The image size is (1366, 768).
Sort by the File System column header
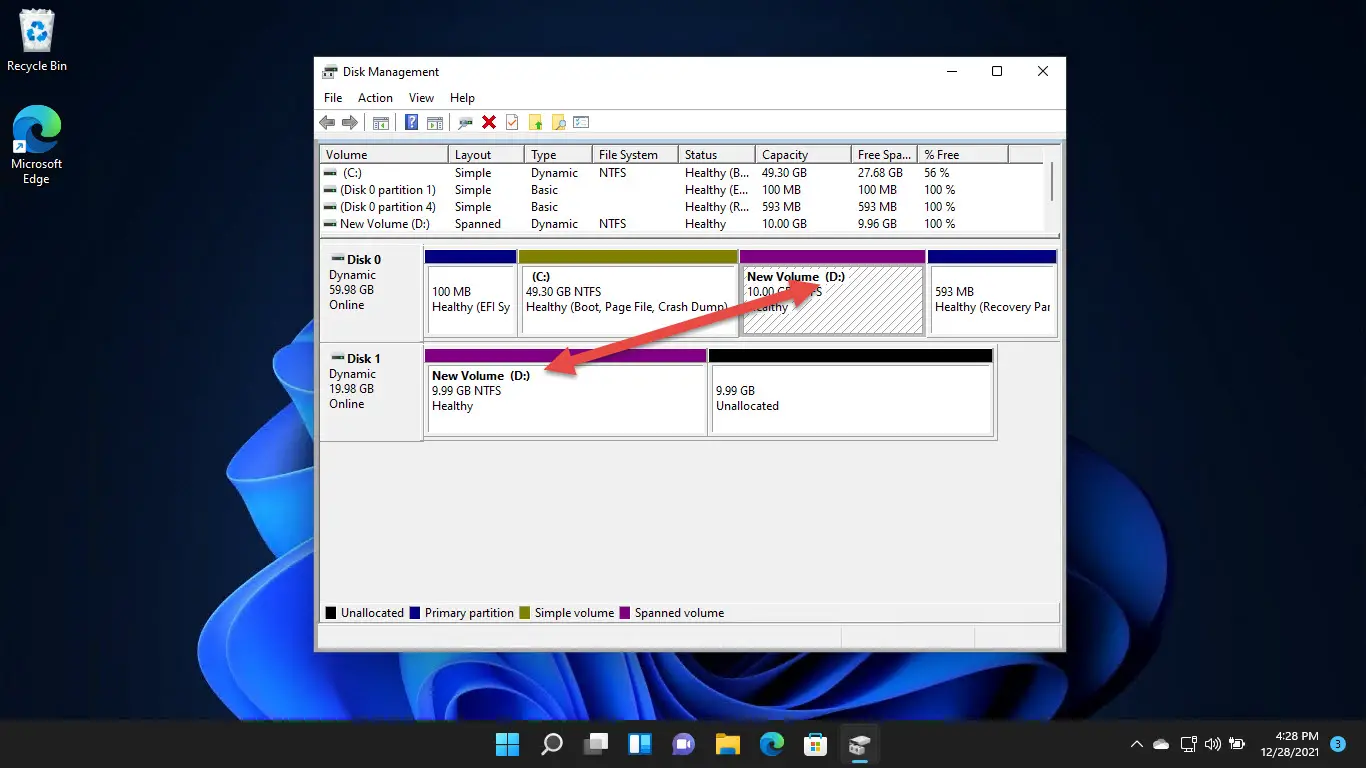click(635, 155)
